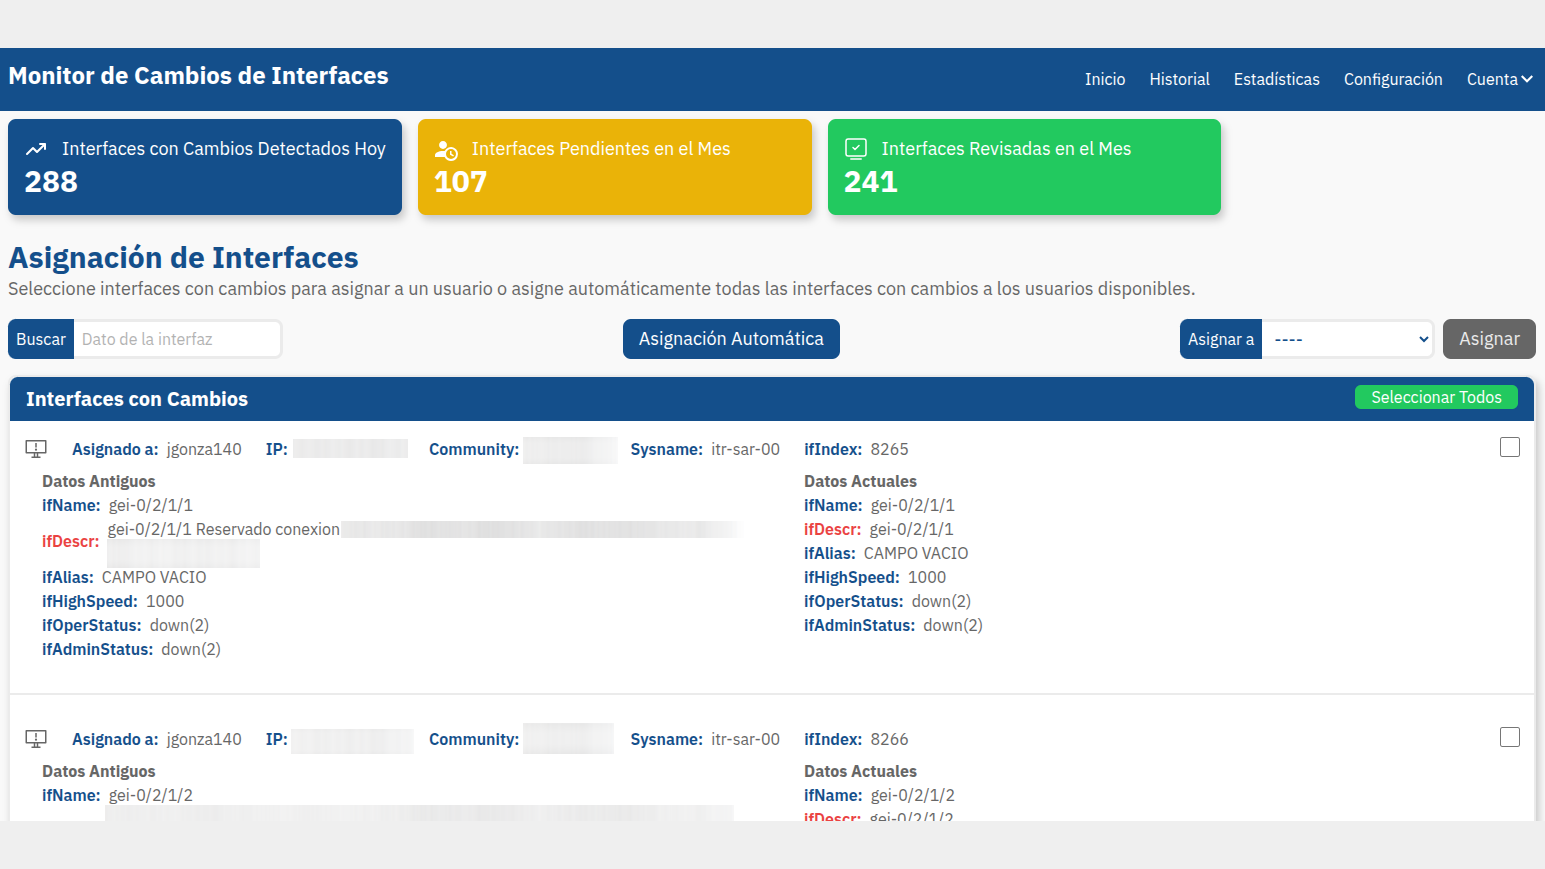
Task: Click the count 107 on the yellow card
Action: [460, 182]
